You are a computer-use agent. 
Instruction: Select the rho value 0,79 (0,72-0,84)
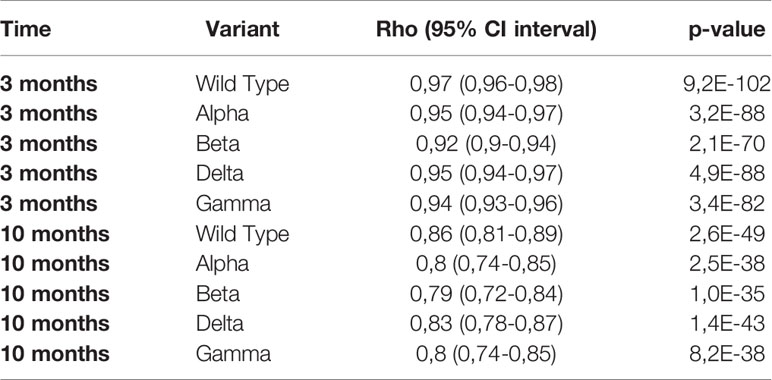pyautogui.click(x=486, y=294)
